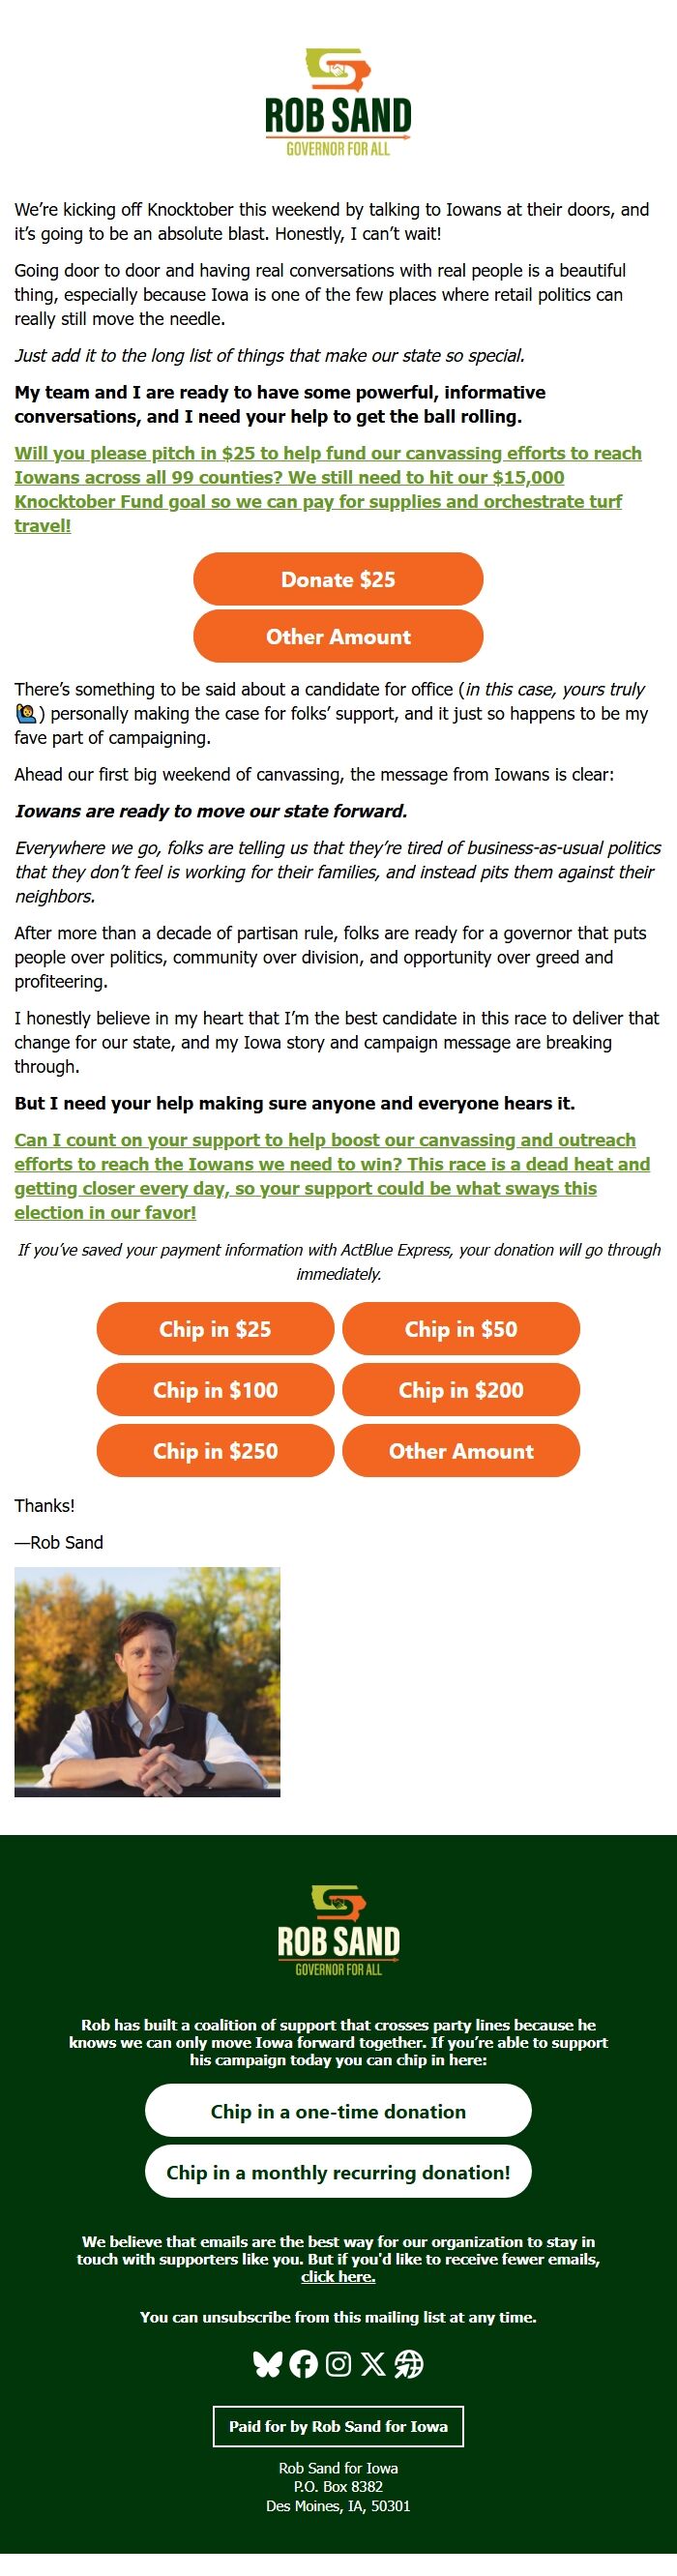Screen dimensions: 677x2576
Task: Select the Chip in $50 button
Action: (x=461, y=1329)
